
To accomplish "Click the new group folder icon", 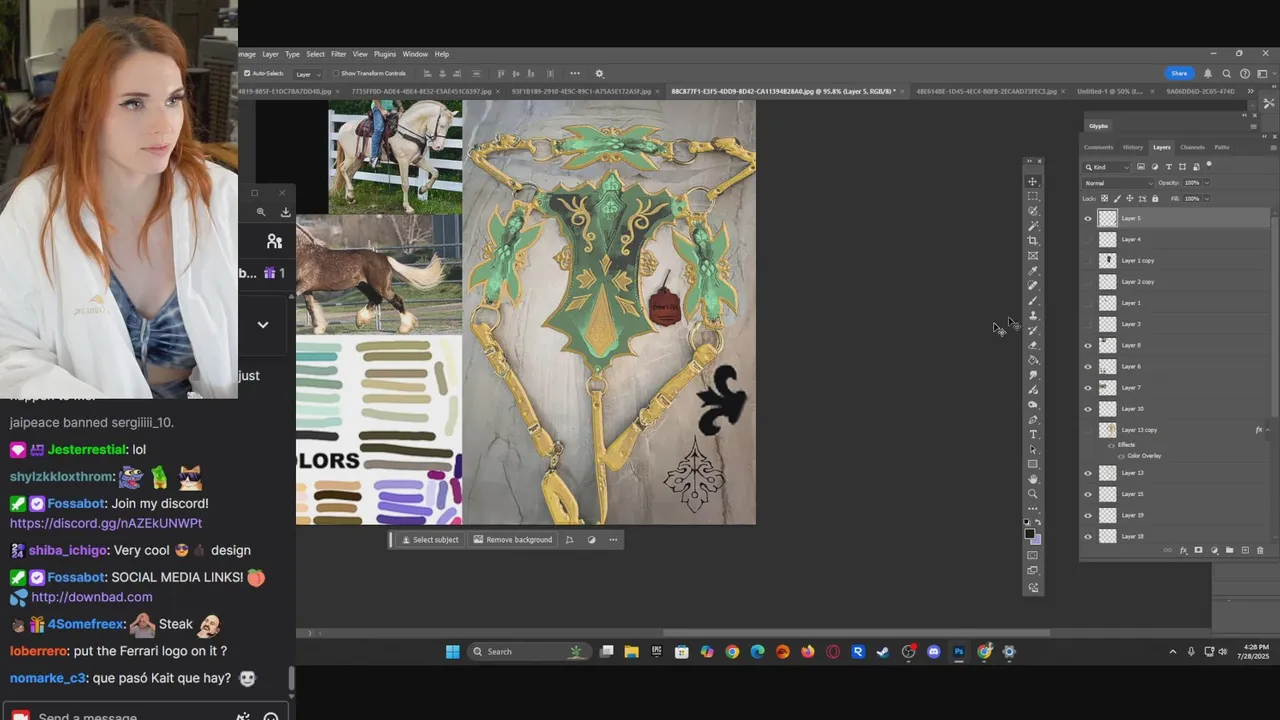I will pyautogui.click(x=1229, y=550).
